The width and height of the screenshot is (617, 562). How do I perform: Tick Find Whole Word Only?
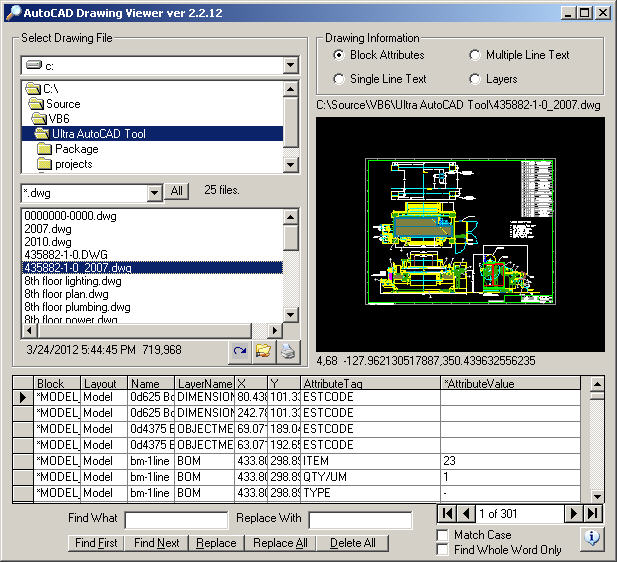[x=443, y=549]
